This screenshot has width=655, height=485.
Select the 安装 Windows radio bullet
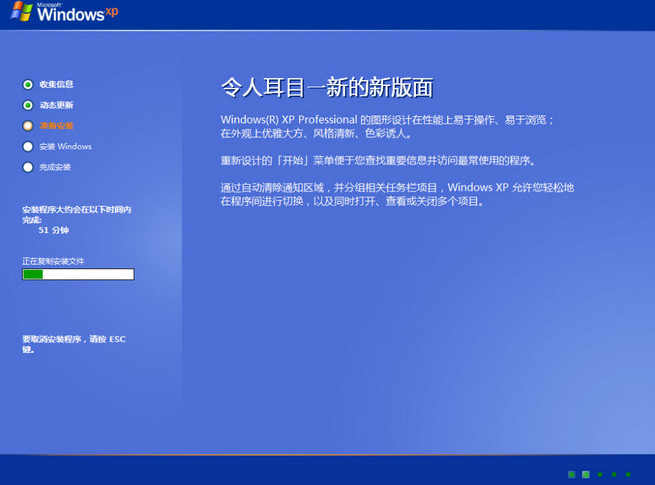[x=27, y=147]
